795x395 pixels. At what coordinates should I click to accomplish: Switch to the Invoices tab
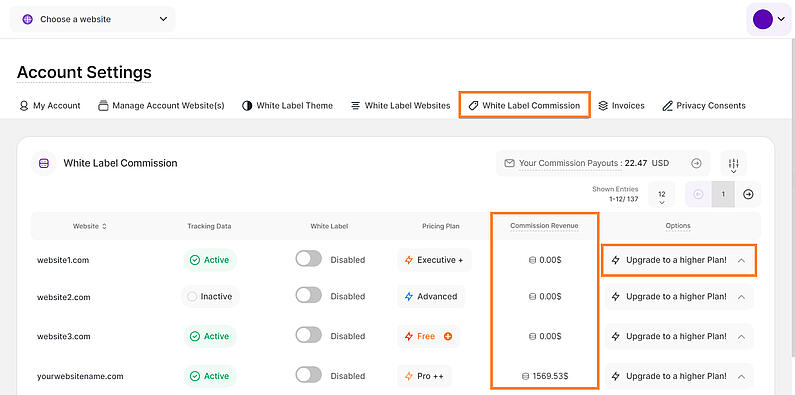(621, 105)
